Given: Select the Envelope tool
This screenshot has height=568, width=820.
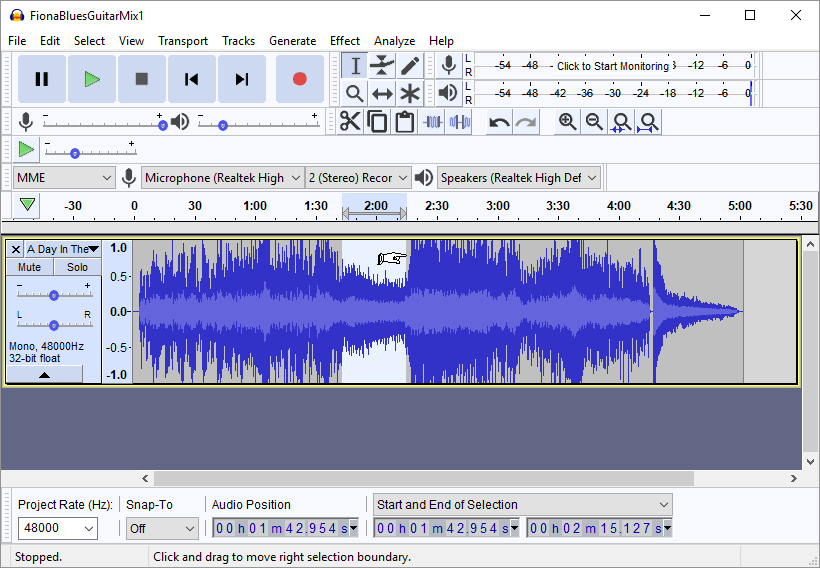Looking at the screenshot, I should pos(382,66).
